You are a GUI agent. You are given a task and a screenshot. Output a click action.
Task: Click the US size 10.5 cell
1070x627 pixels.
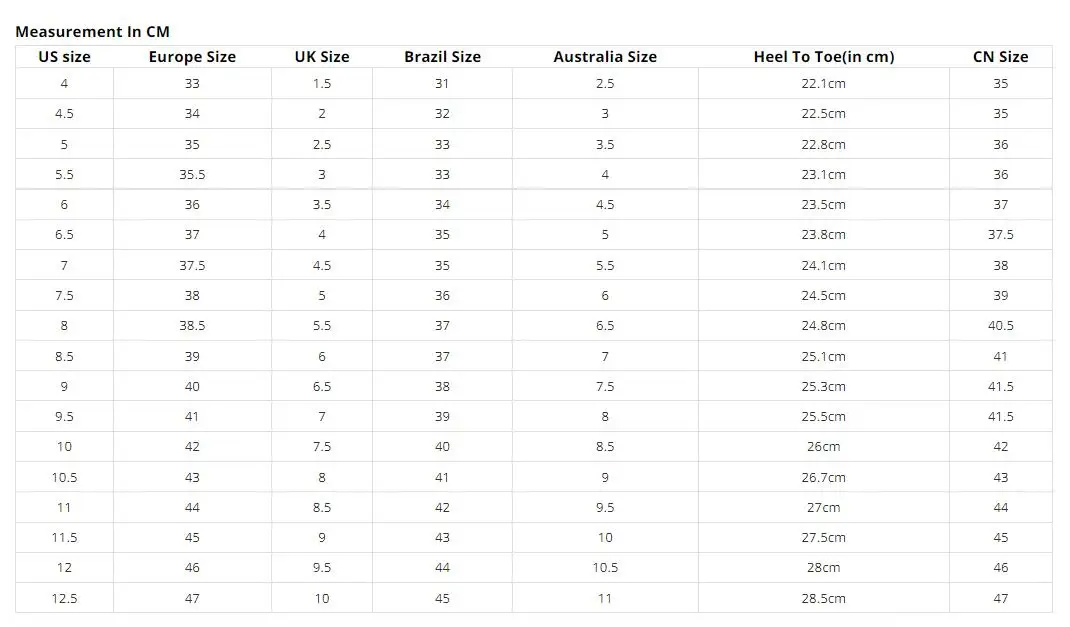pos(64,478)
